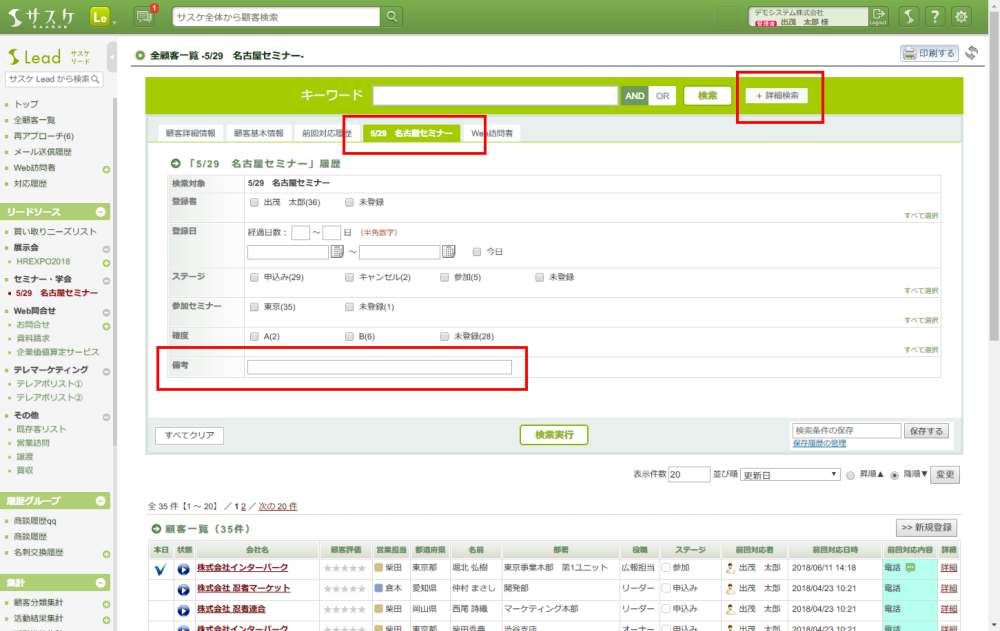Click the magnifier search icon in top bar
The width and height of the screenshot is (1000, 631).
point(392,17)
